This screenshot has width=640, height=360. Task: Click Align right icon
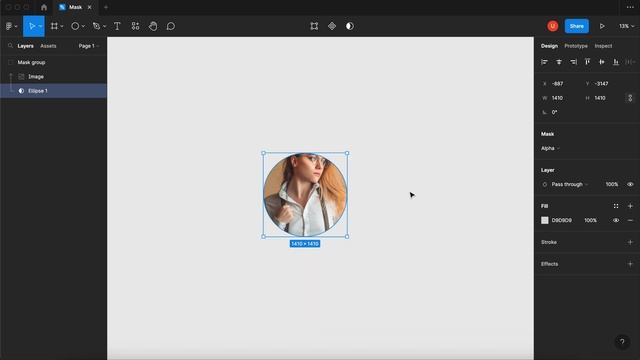click(573, 62)
